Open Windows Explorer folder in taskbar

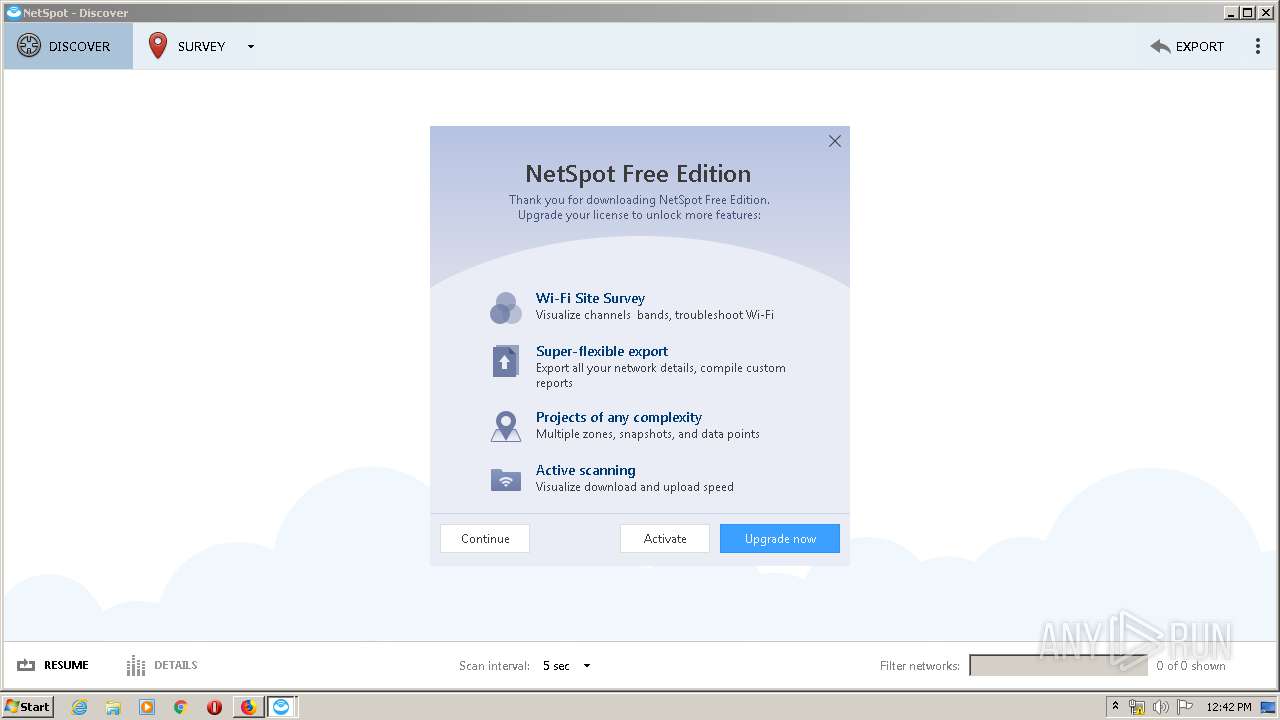coord(113,707)
